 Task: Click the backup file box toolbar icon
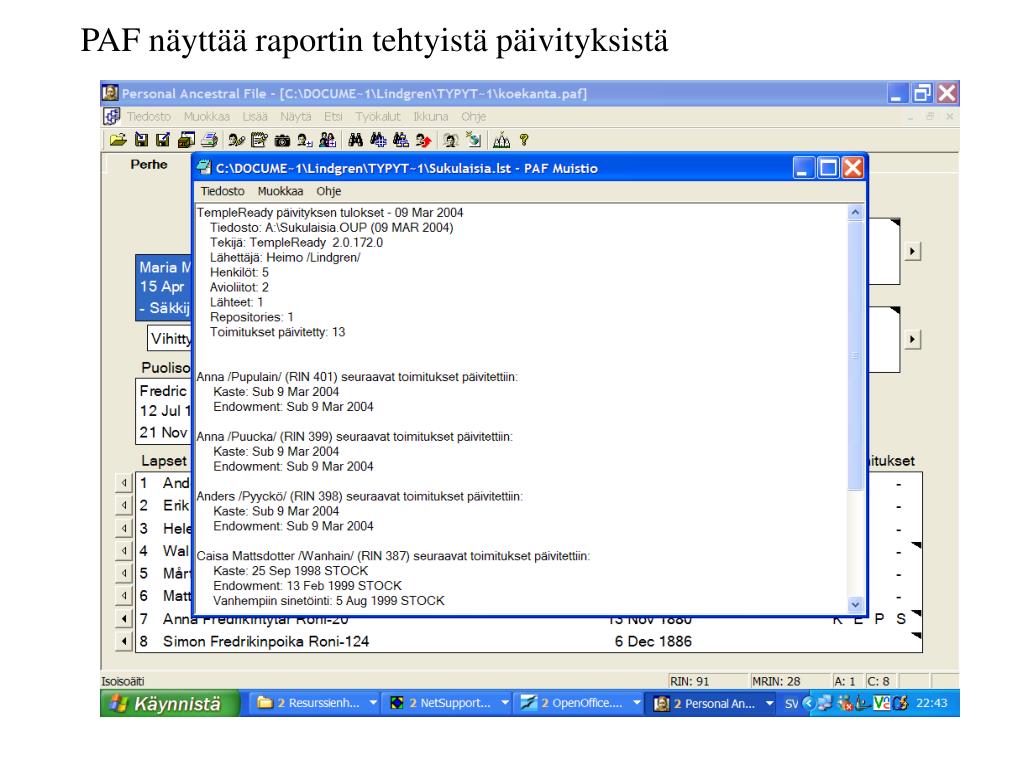click(x=186, y=140)
